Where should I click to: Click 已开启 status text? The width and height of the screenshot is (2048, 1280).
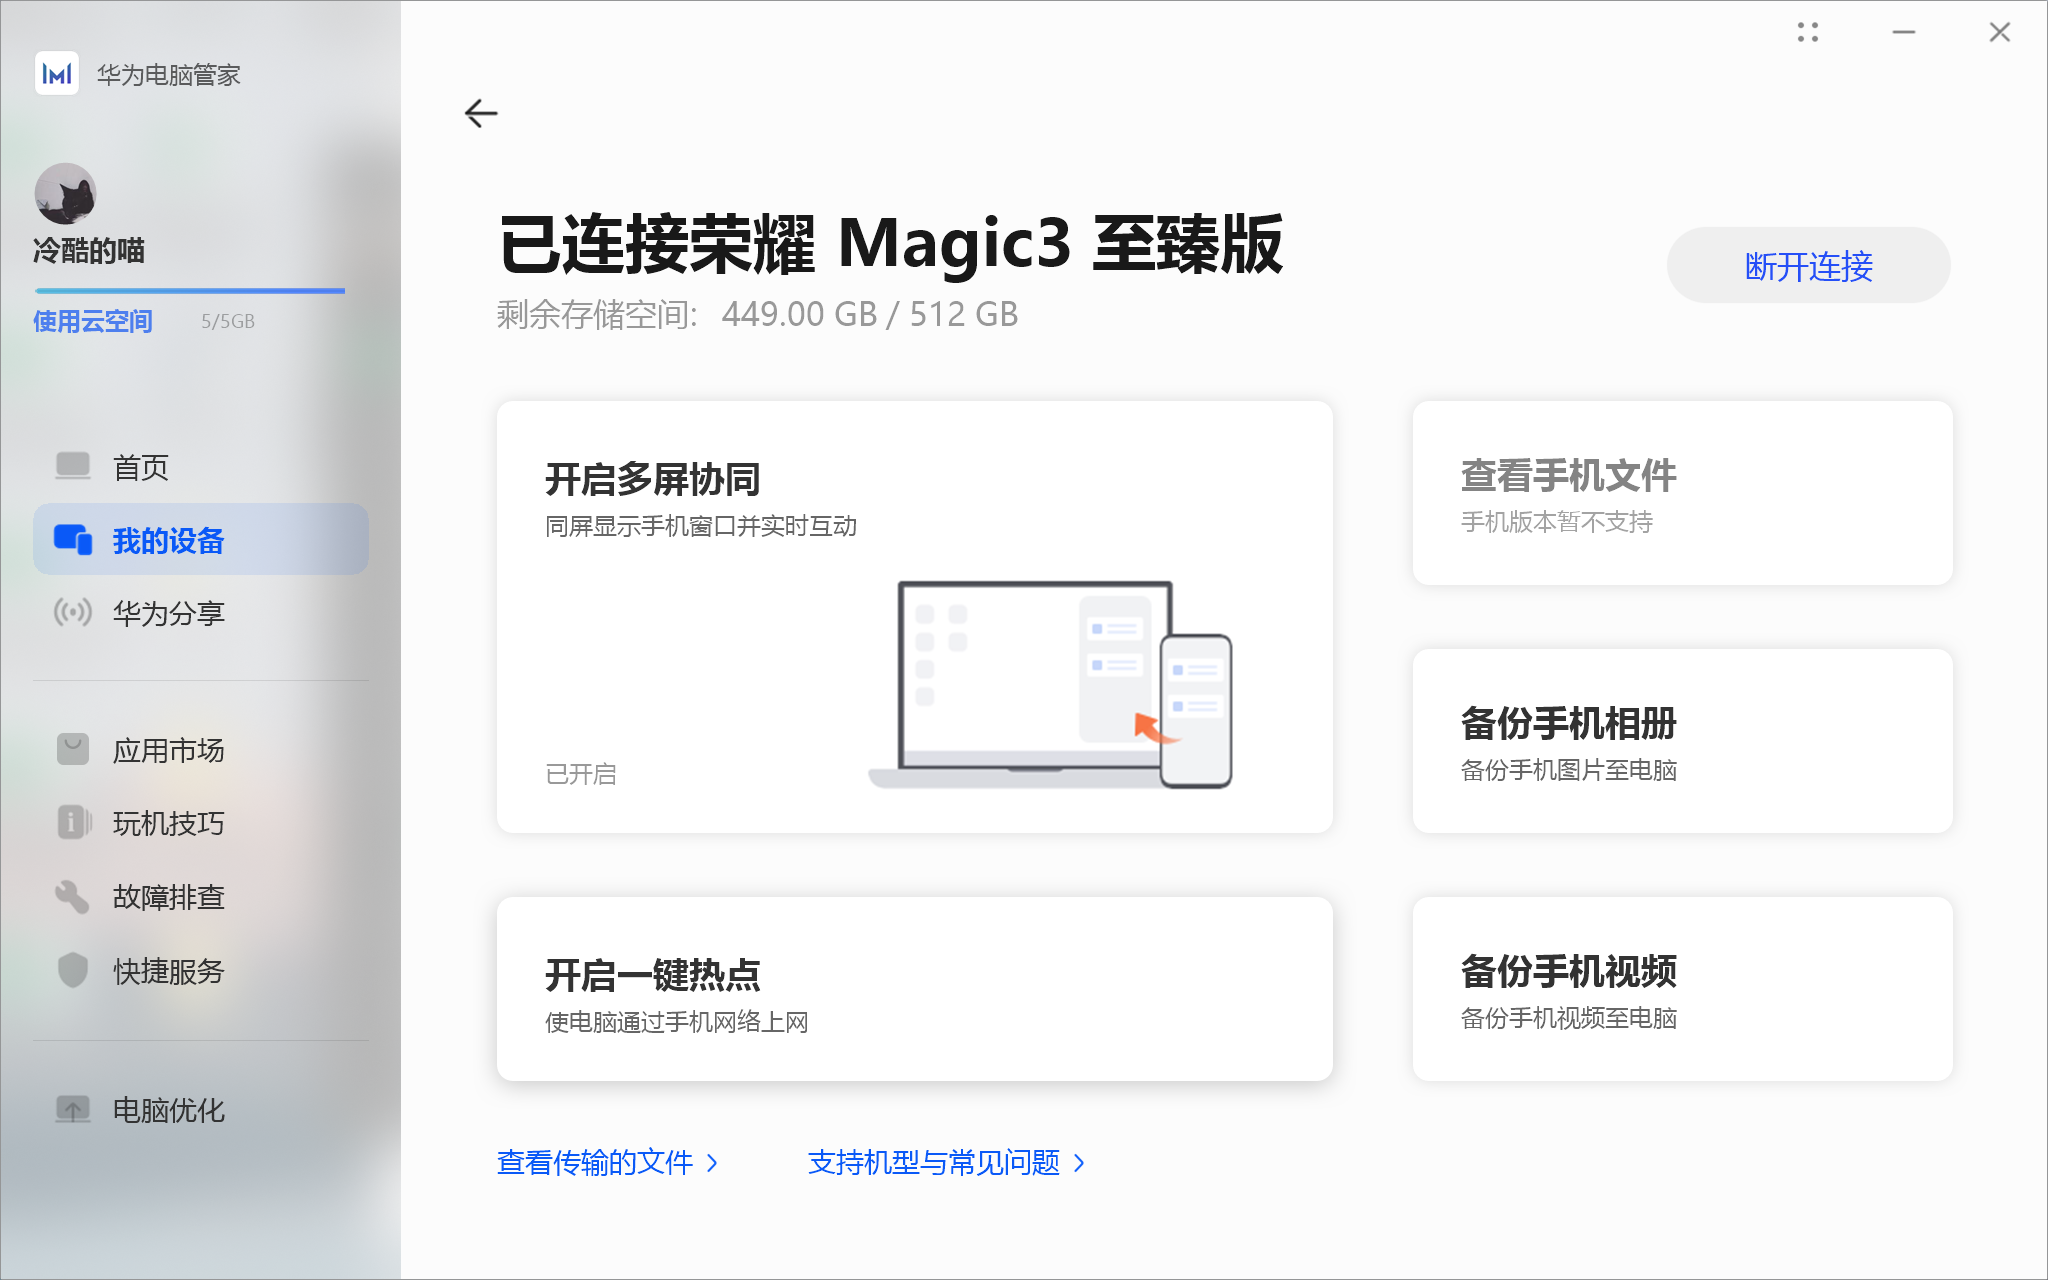point(581,774)
